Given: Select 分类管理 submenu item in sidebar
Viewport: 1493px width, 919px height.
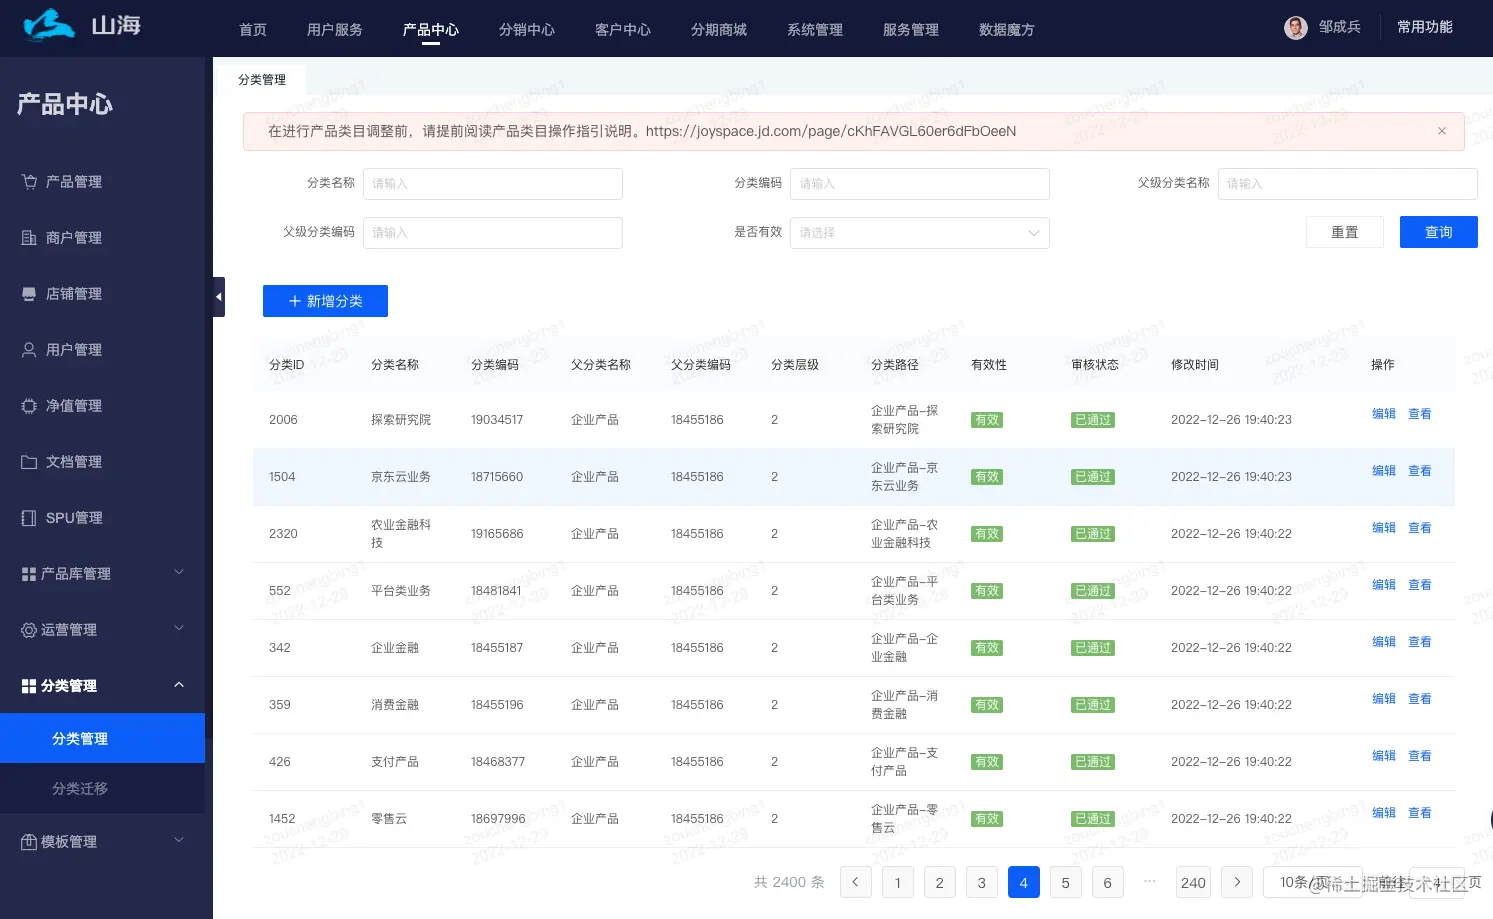Looking at the screenshot, I should click(102, 738).
